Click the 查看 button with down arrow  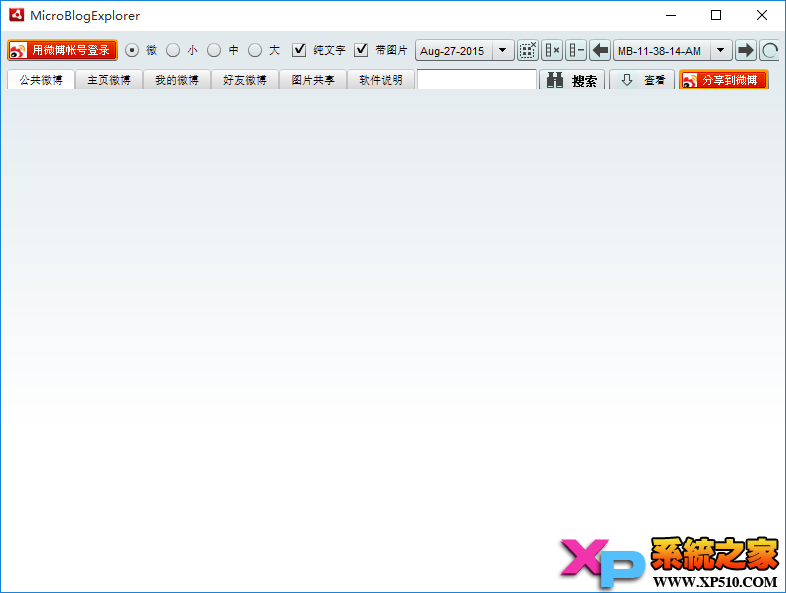tap(642, 80)
